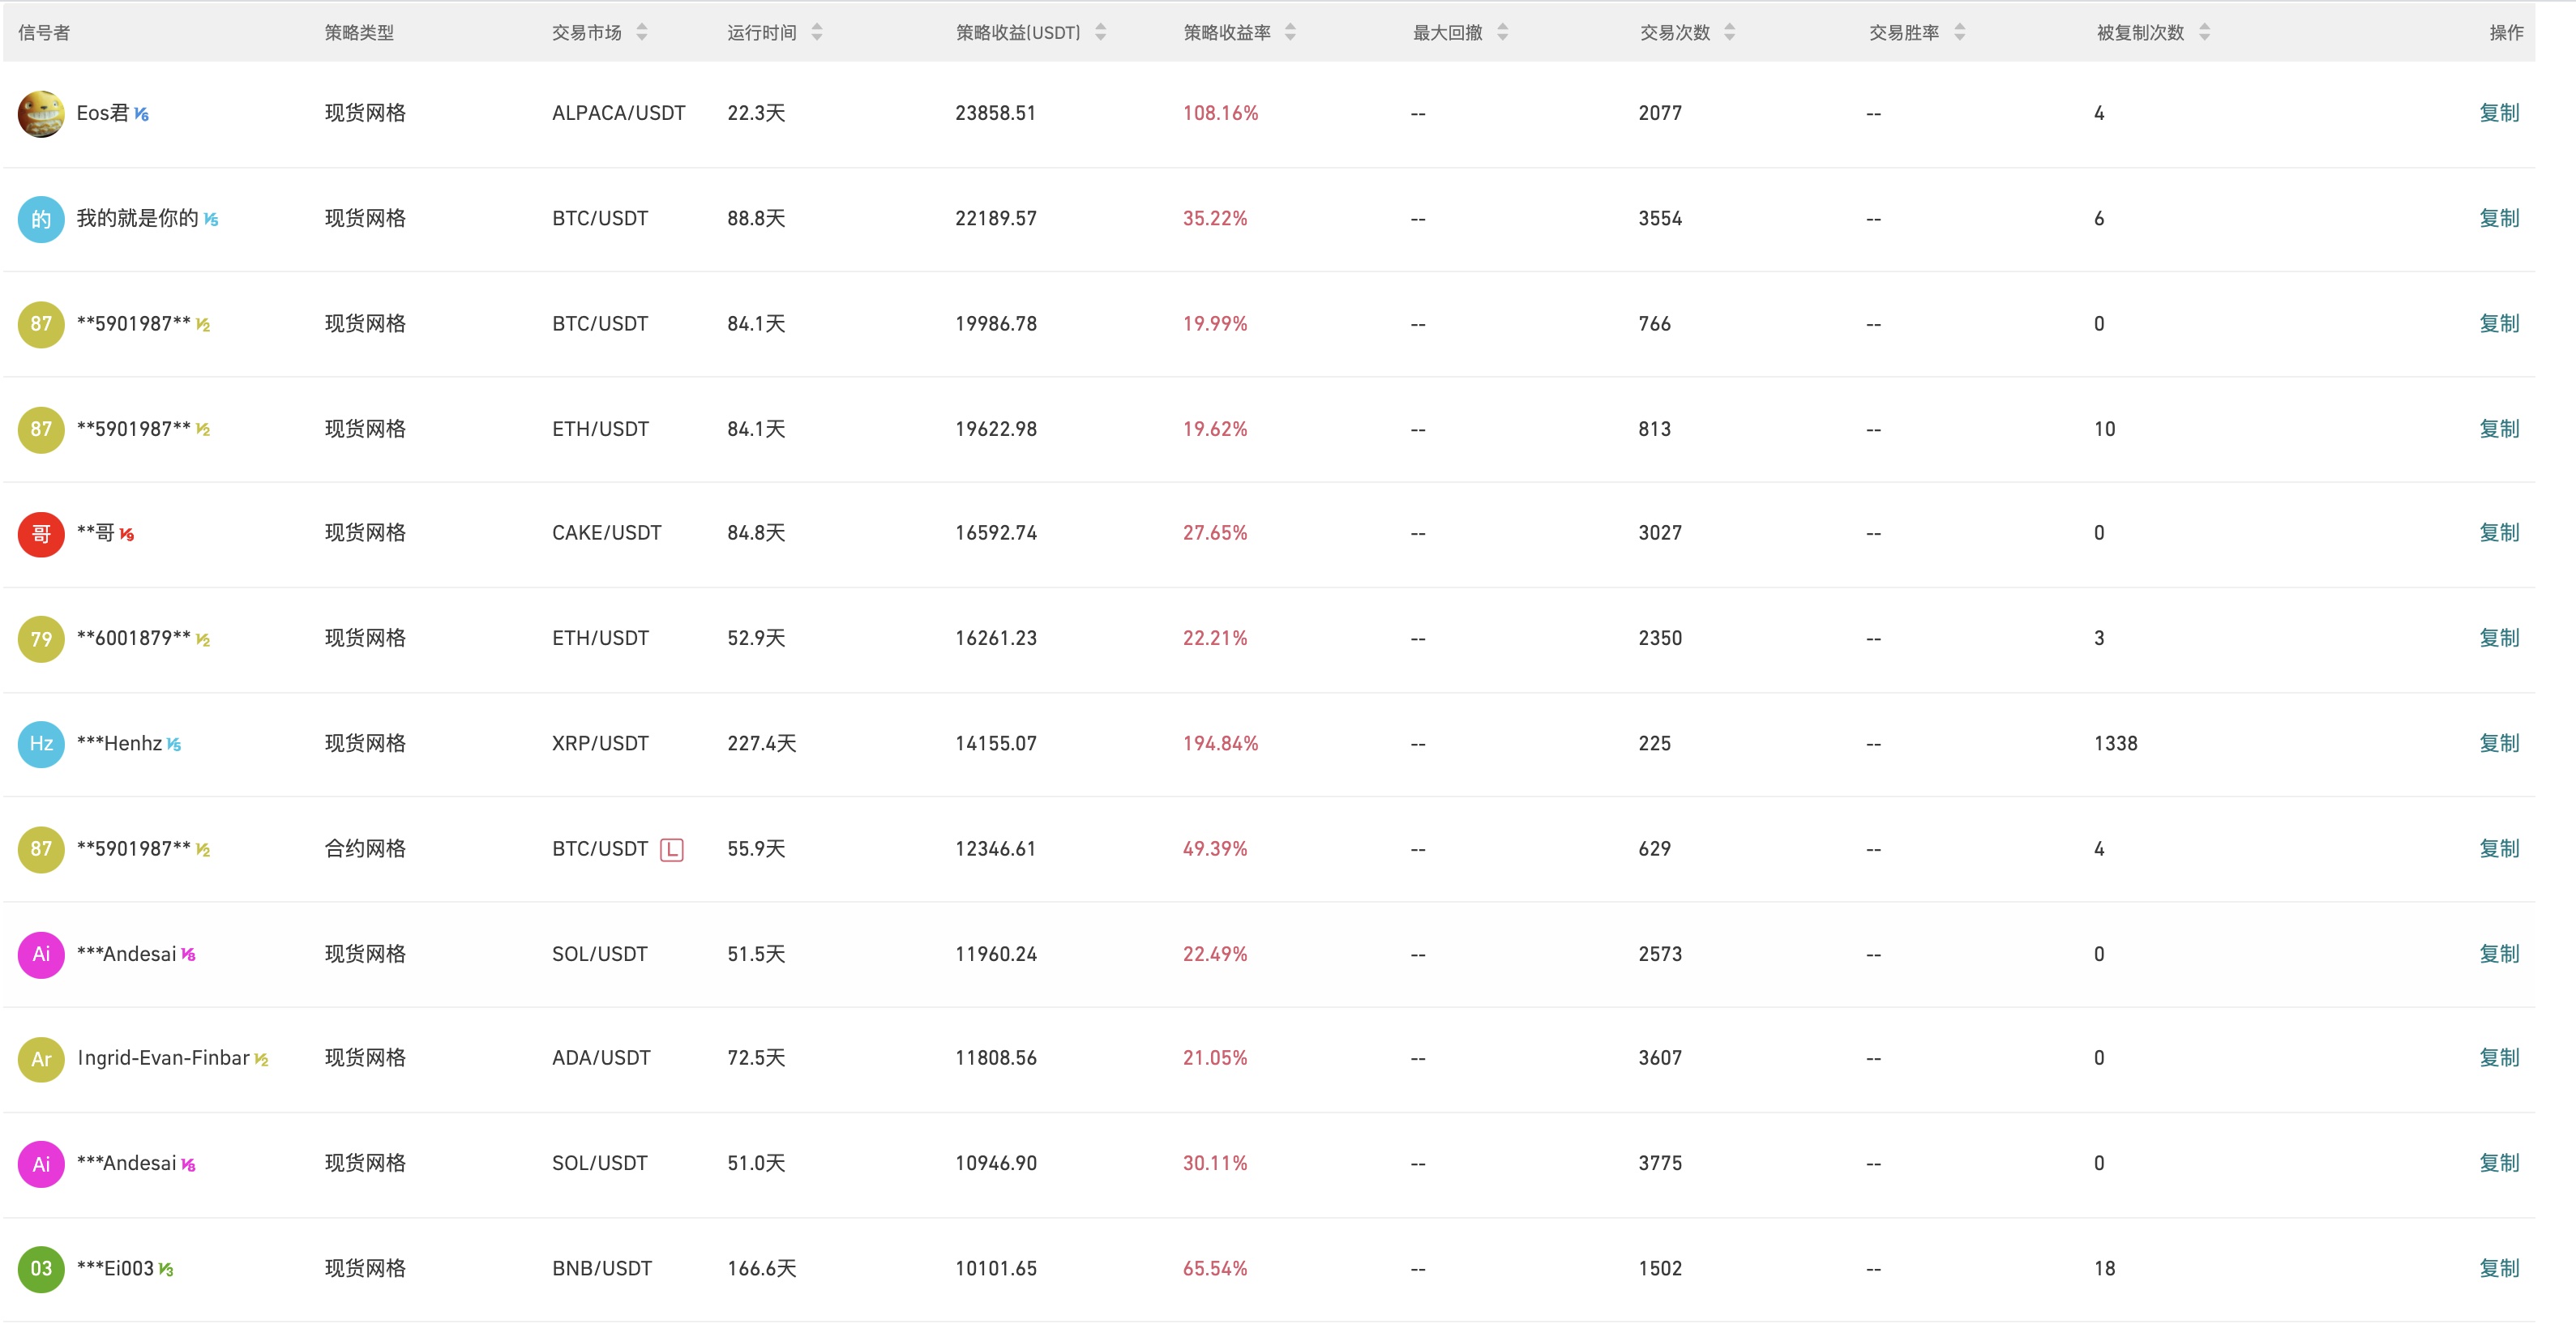Screen dimensions: 2576x1324
Task: Click the L leverage icon beside BTC/USDT
Action: [x=672, y=850]
